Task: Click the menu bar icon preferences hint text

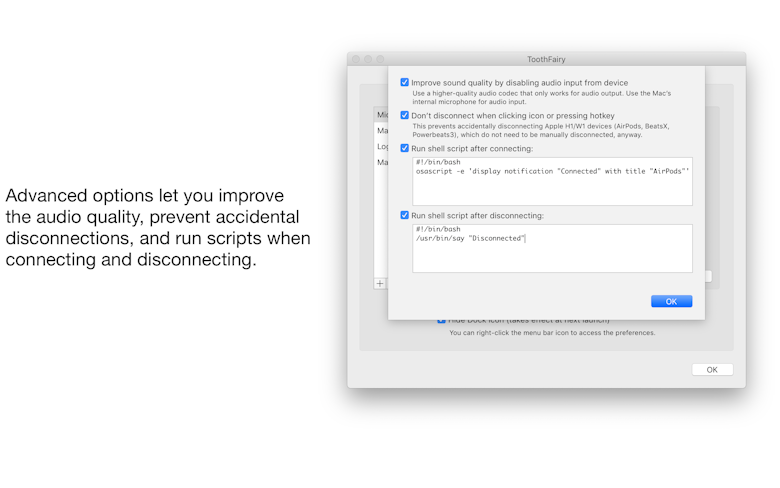Action: tap(552, 333)
